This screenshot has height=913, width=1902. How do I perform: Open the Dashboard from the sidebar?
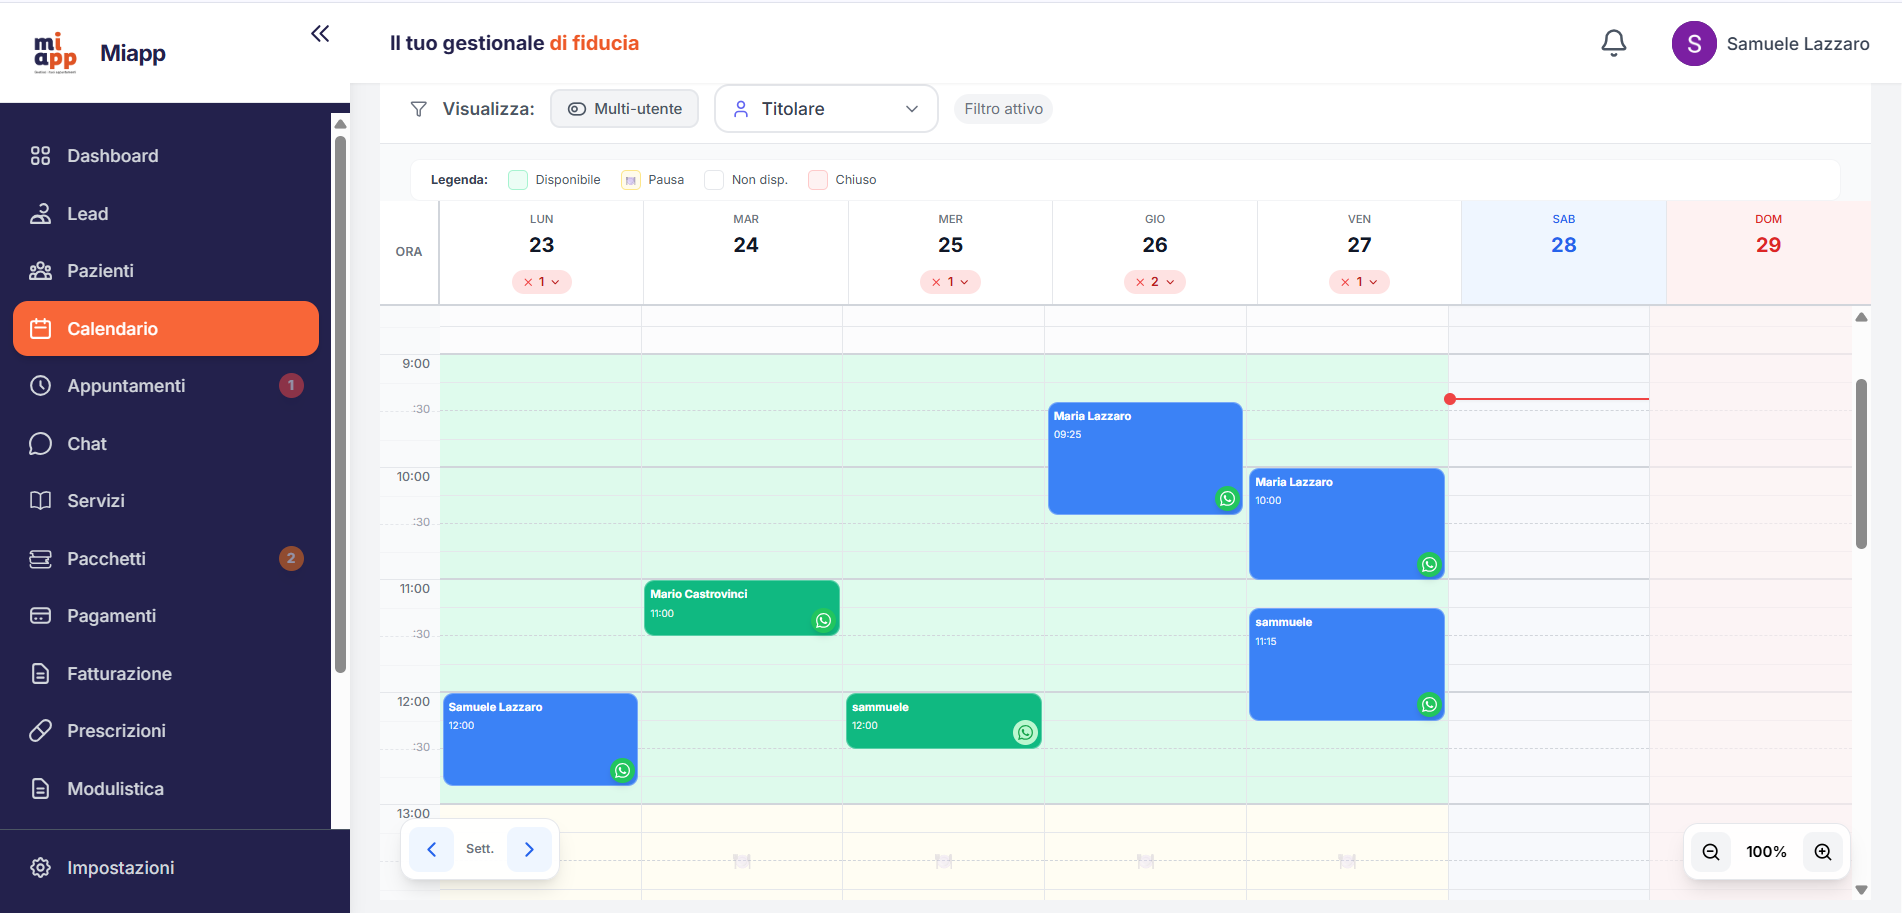pos(112,155)
